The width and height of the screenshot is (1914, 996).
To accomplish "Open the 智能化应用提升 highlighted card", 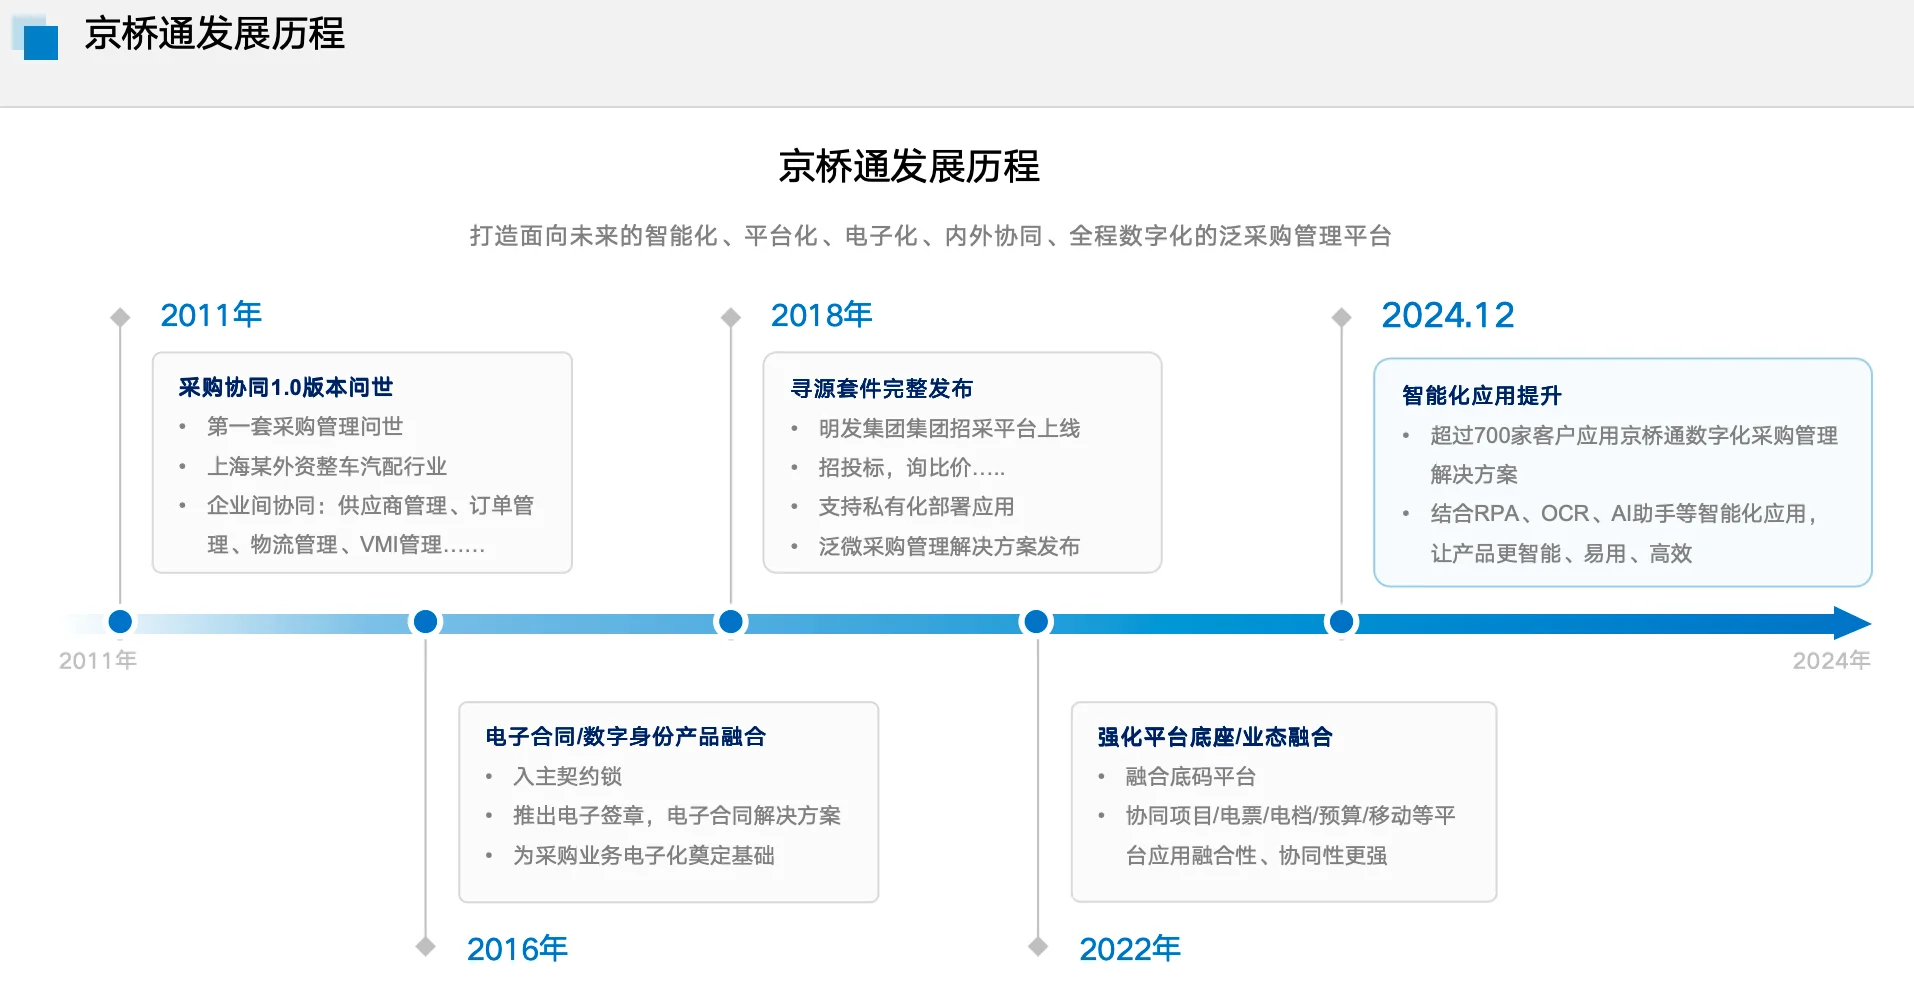I will pos(1622,472).
